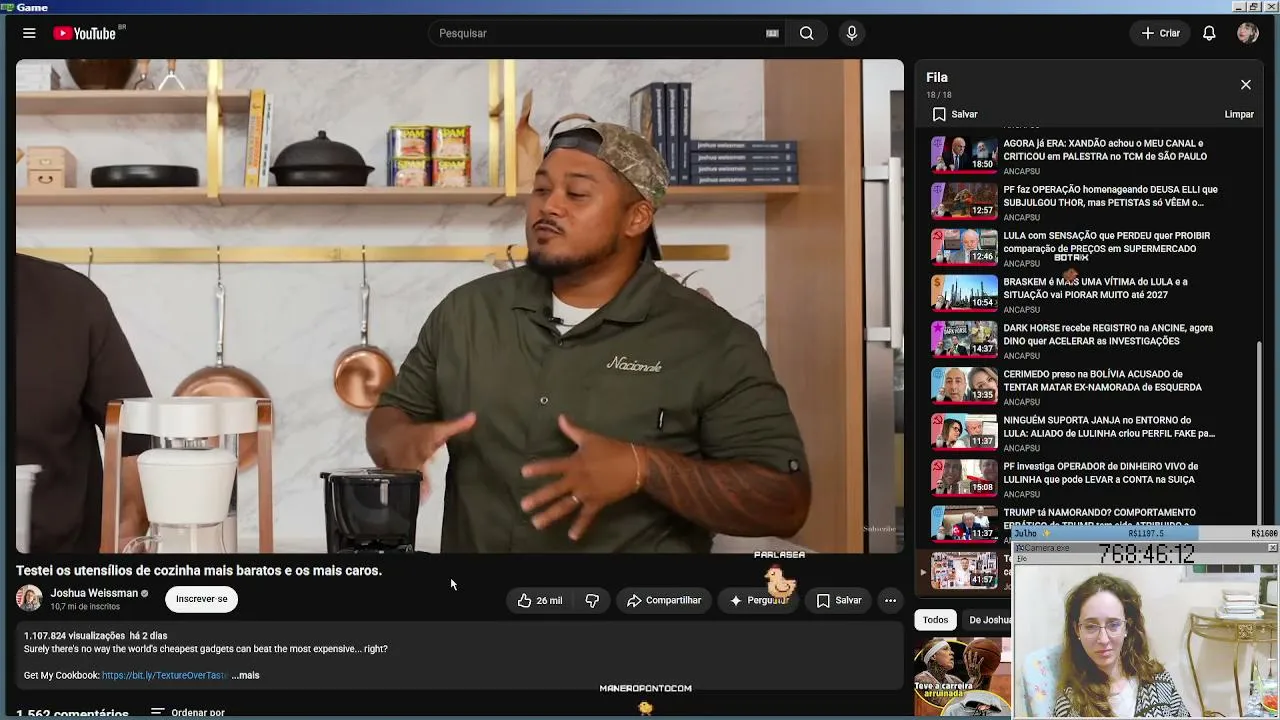Go to the YouTube home logo

[86, 33]
